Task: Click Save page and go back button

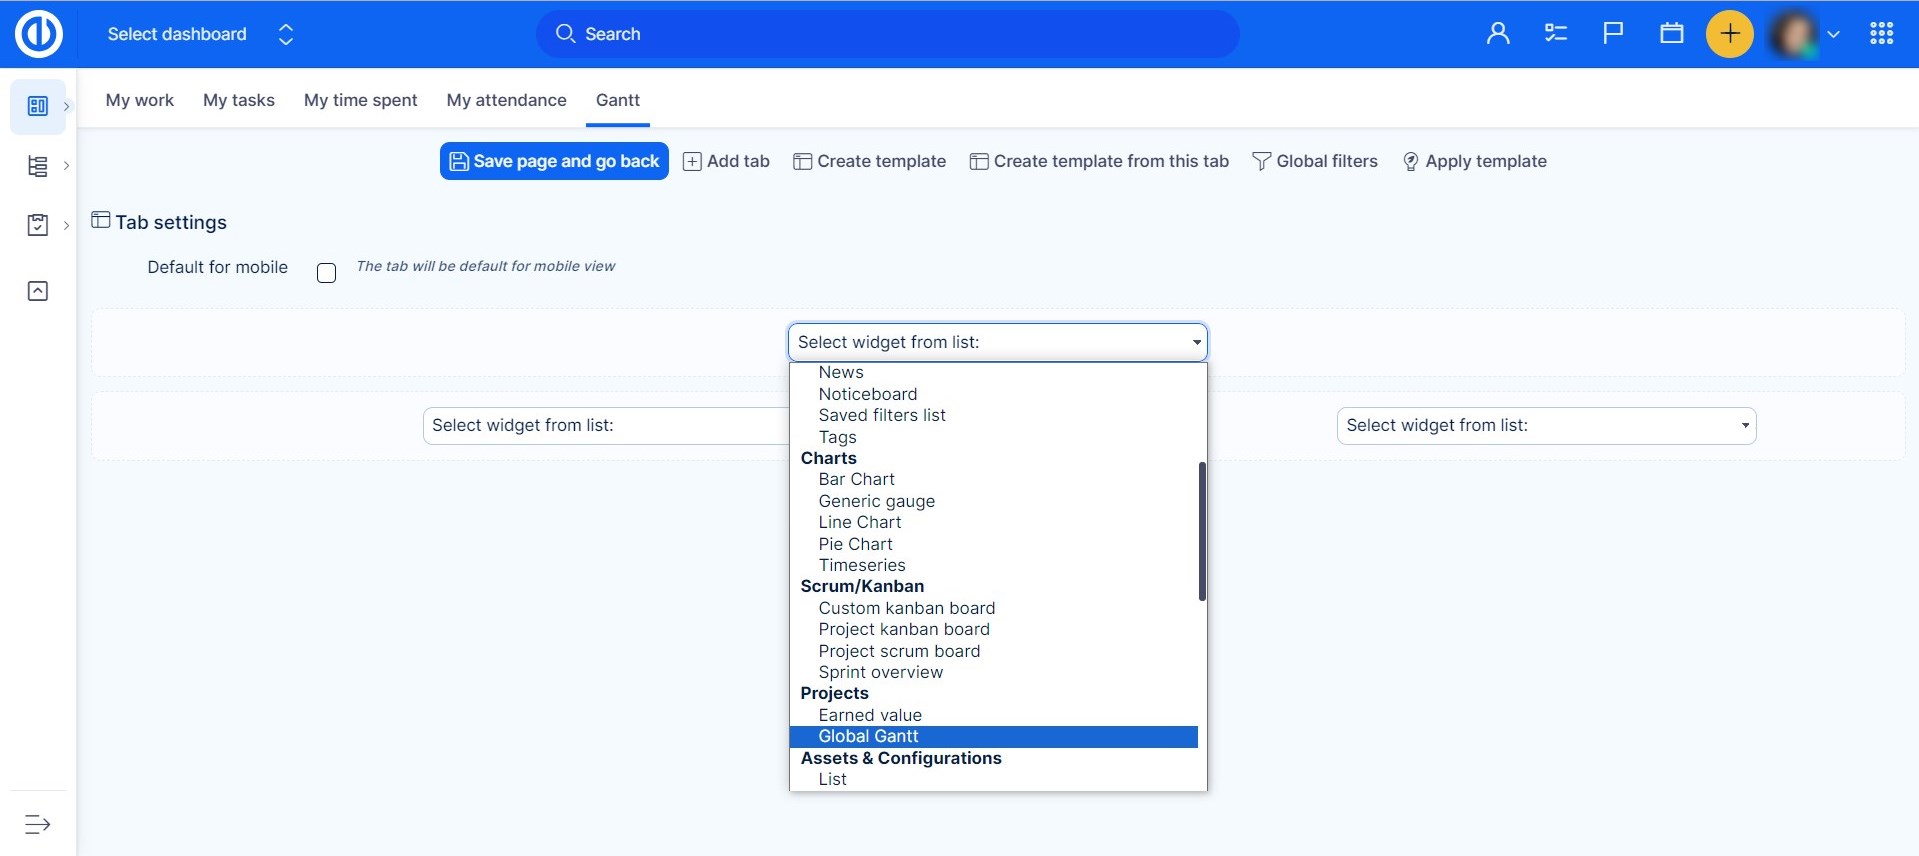Action: point(554,161)
